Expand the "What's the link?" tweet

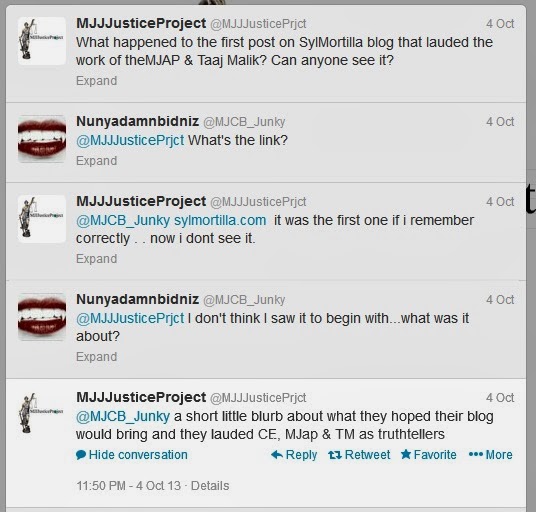[96, 161]
